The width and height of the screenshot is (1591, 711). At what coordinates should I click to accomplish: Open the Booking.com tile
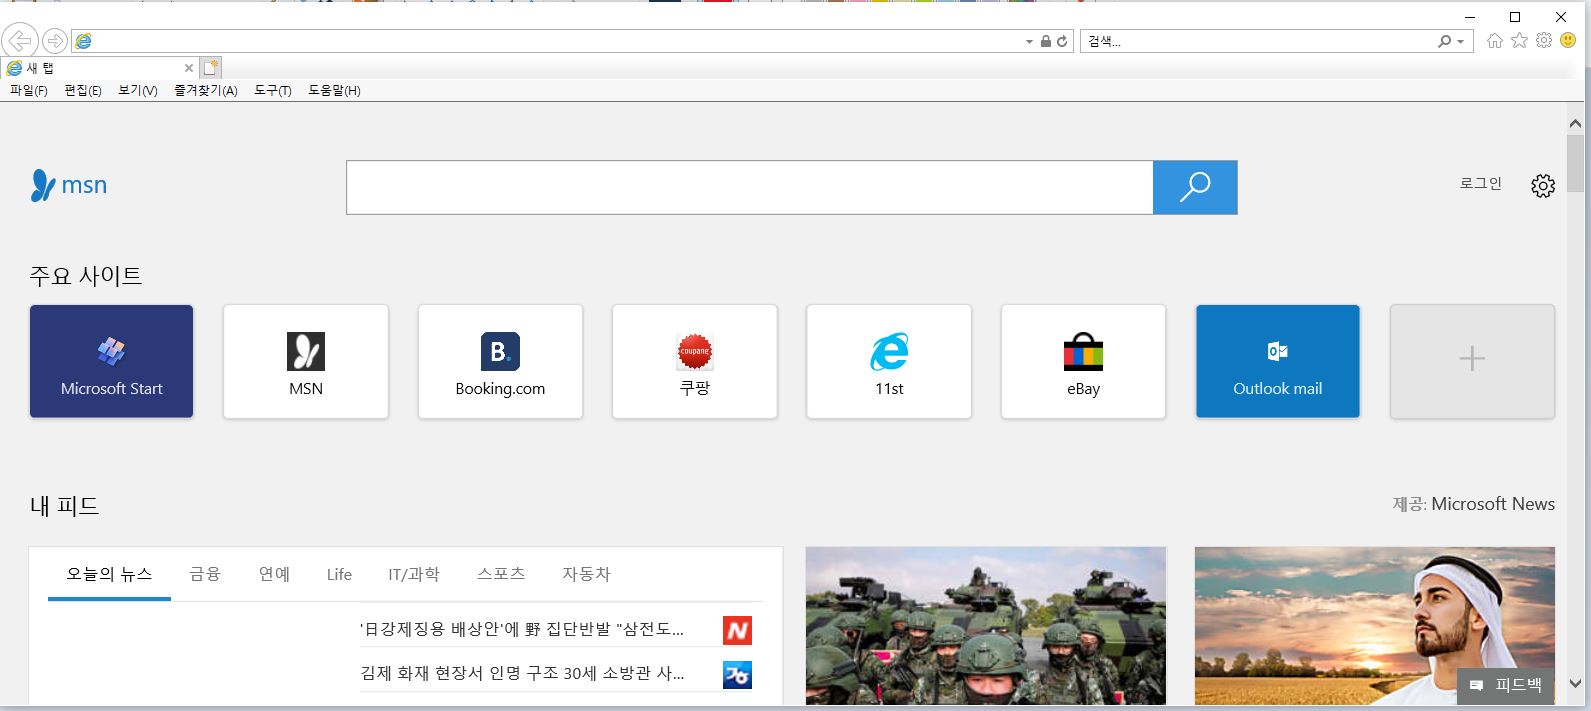(500, 361)
